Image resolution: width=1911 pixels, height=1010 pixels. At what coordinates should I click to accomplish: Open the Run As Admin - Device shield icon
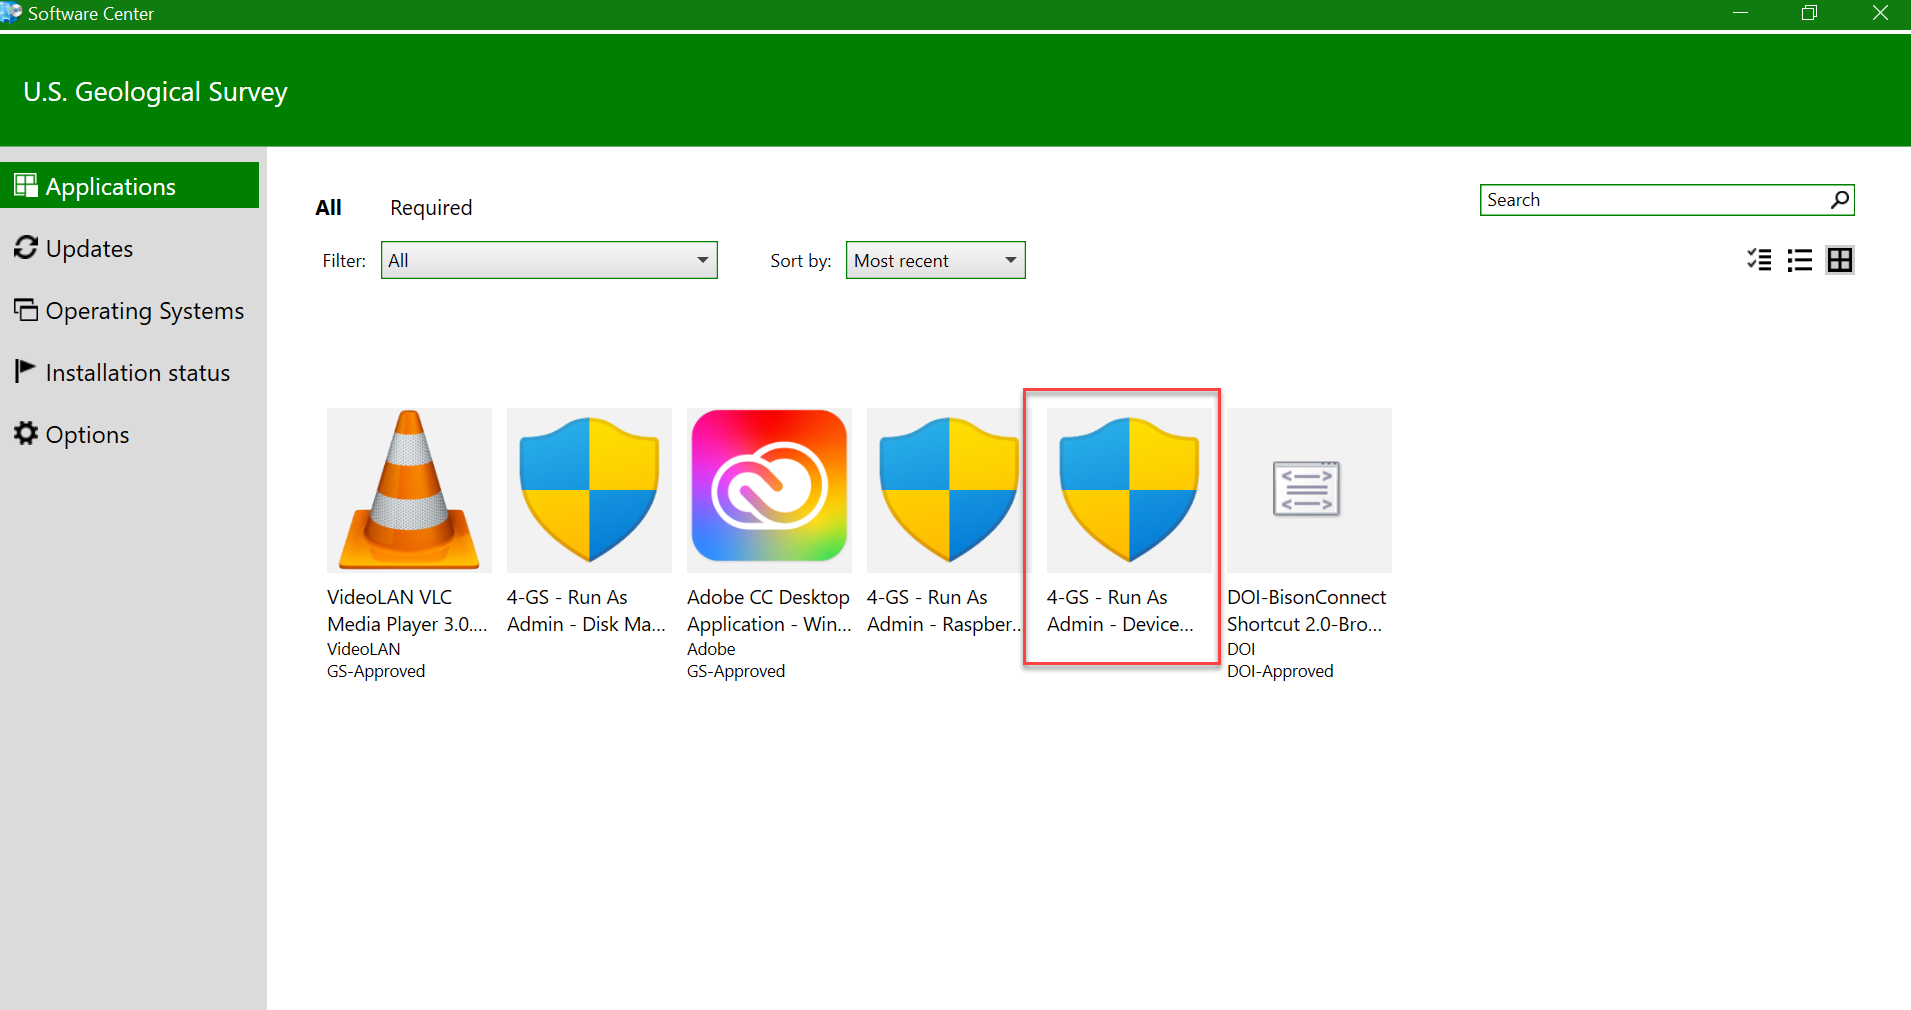point(1129,490)
